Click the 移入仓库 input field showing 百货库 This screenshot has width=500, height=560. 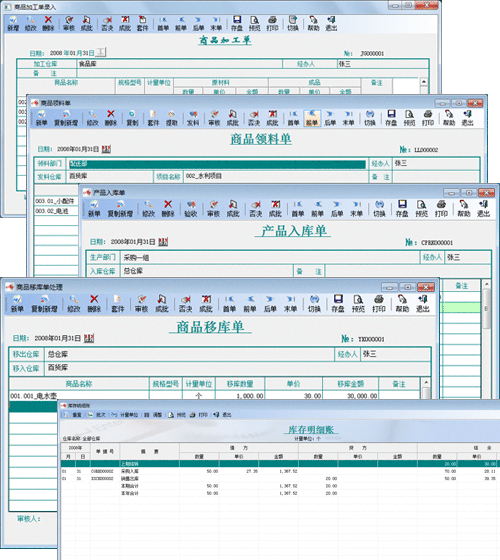pos(237,368)
